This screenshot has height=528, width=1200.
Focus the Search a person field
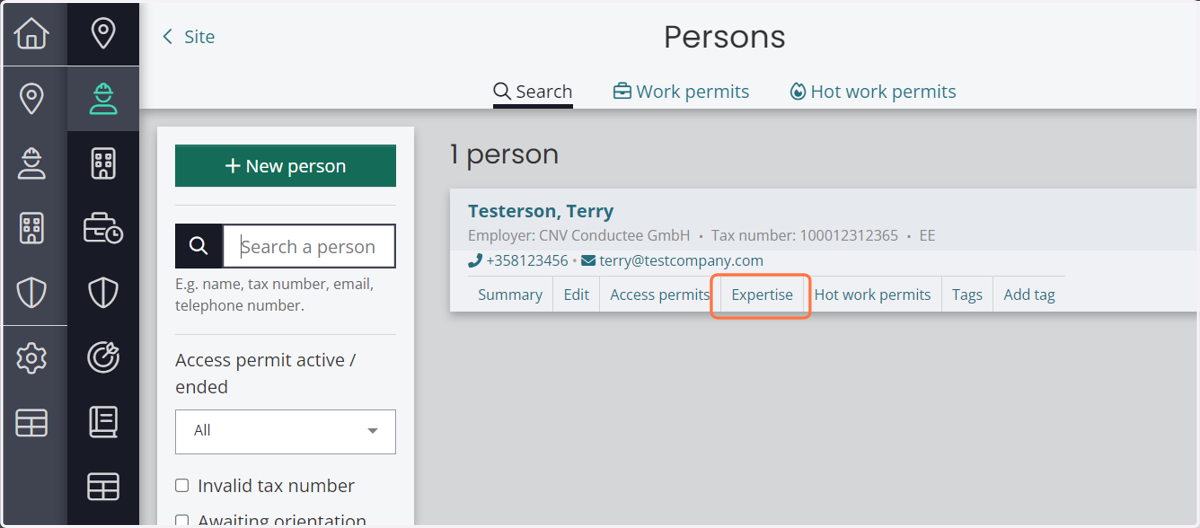tap(309, 246)
